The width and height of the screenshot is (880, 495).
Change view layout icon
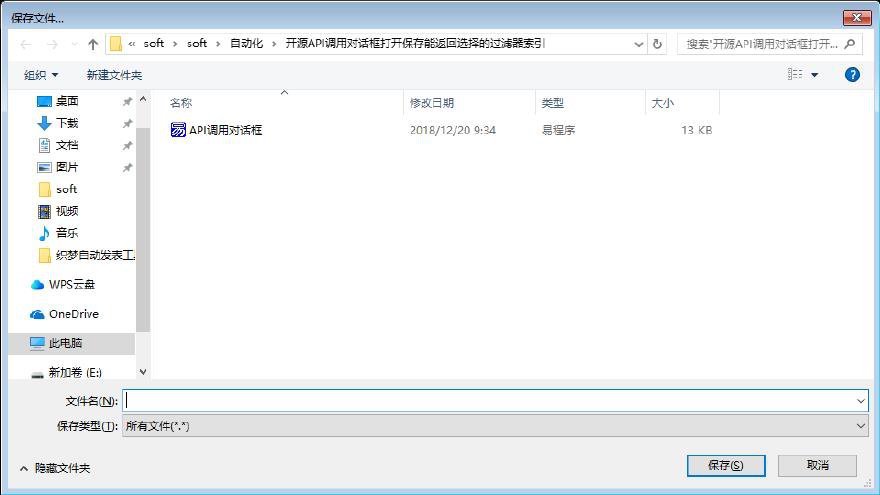795,74
